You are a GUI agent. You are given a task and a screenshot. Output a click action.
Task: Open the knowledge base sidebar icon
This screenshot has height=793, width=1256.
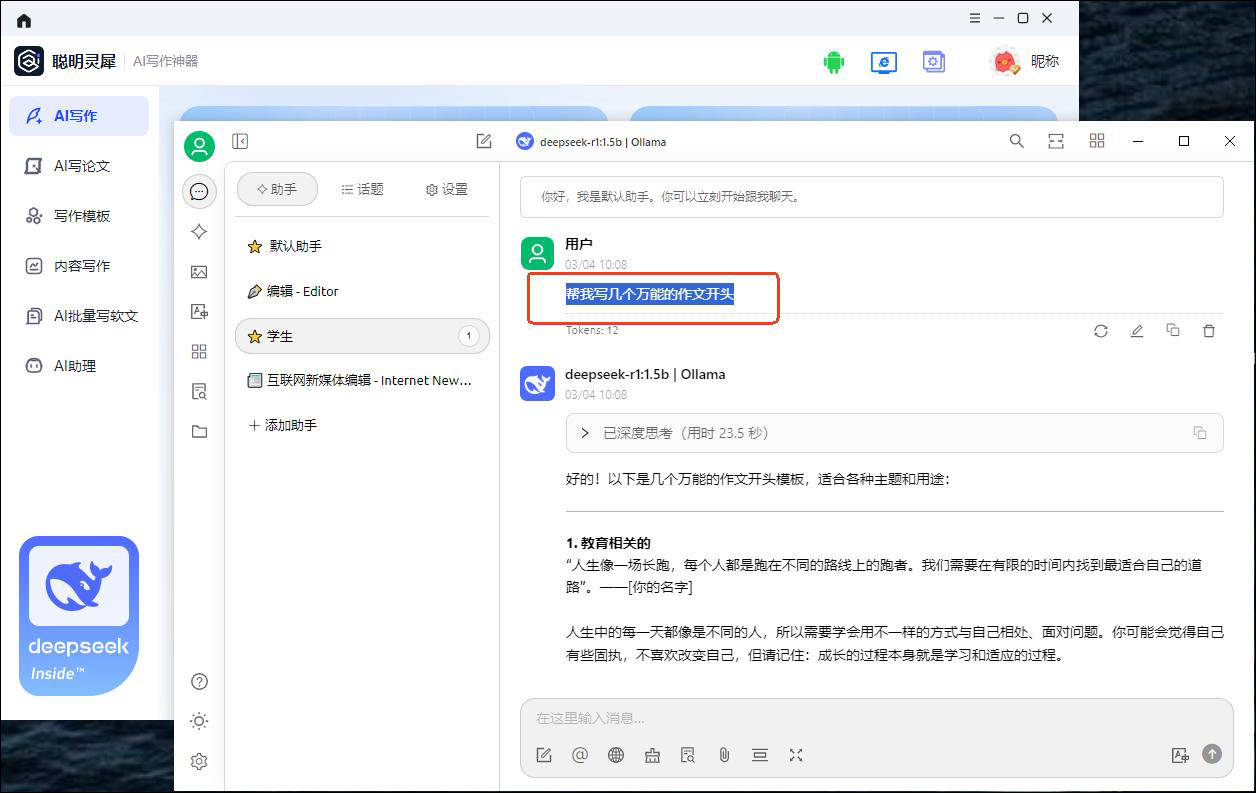tap(199, 392)
